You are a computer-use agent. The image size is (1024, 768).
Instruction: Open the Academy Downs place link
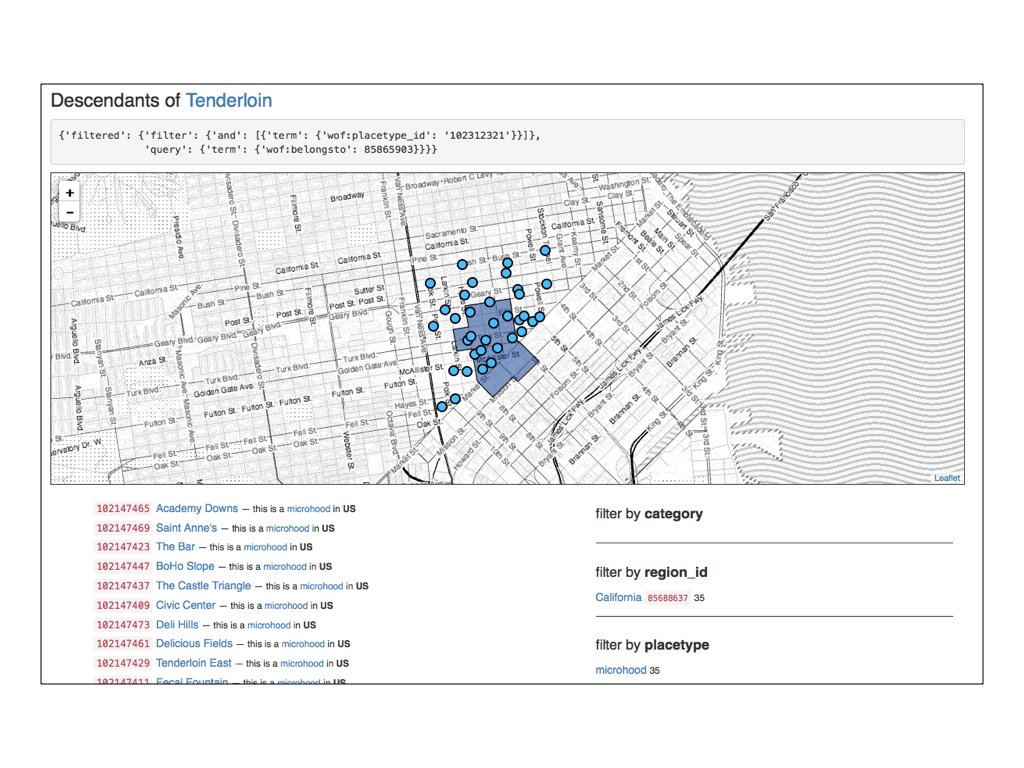197,509
